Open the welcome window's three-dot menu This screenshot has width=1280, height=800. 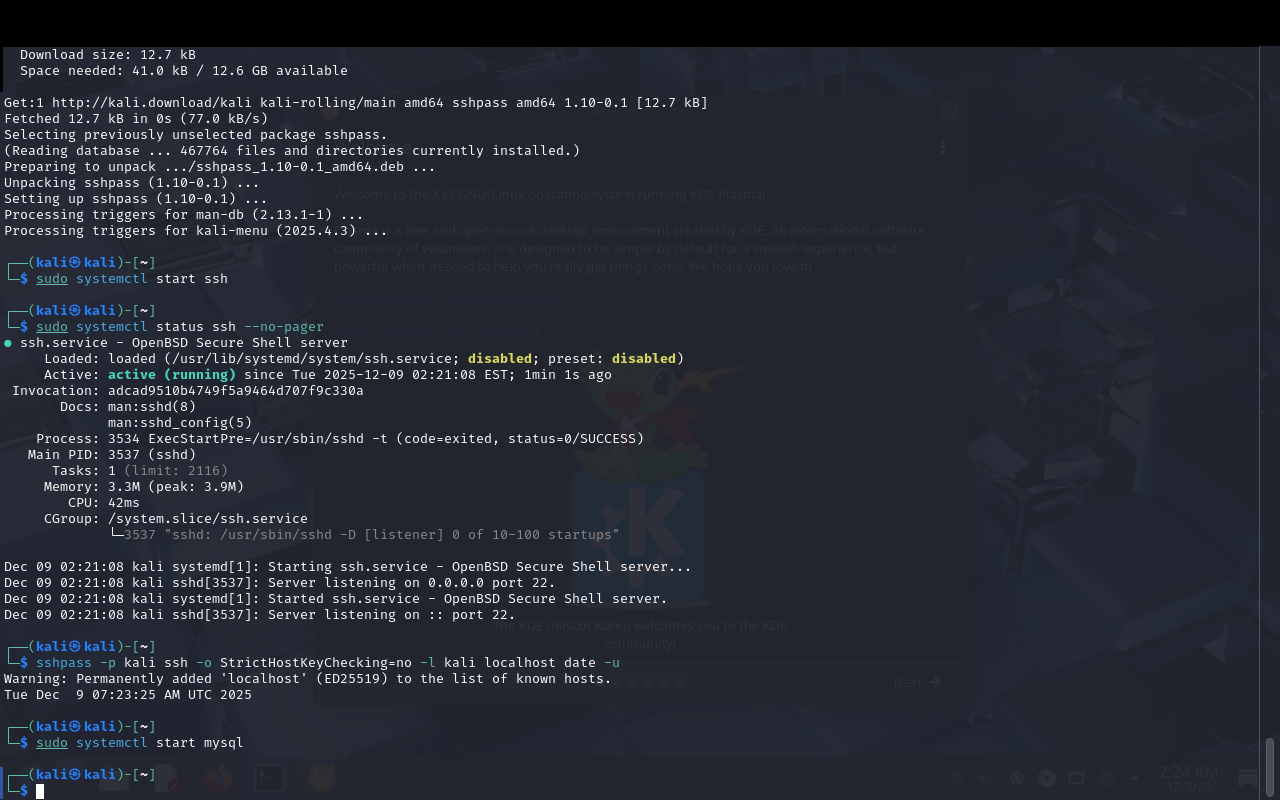click(942, 147)
